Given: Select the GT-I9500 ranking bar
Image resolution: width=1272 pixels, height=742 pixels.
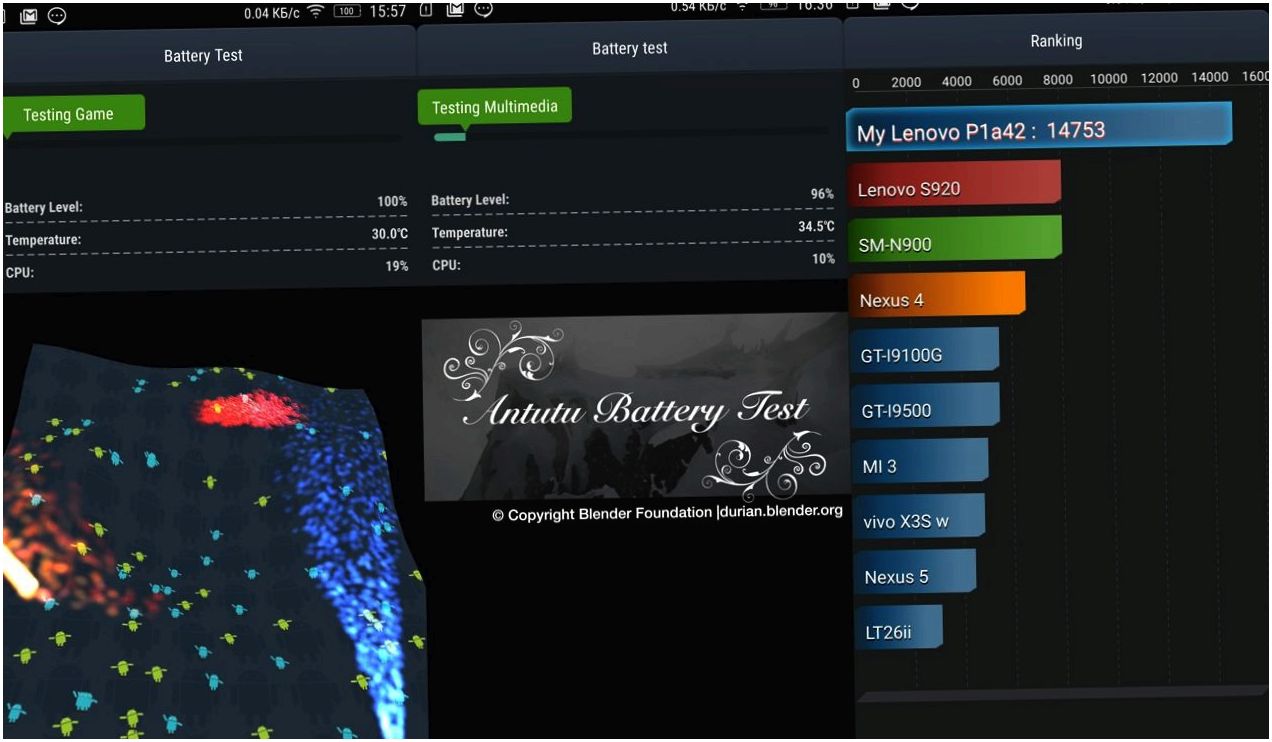Looking at the screenshot, I should 924,408.
